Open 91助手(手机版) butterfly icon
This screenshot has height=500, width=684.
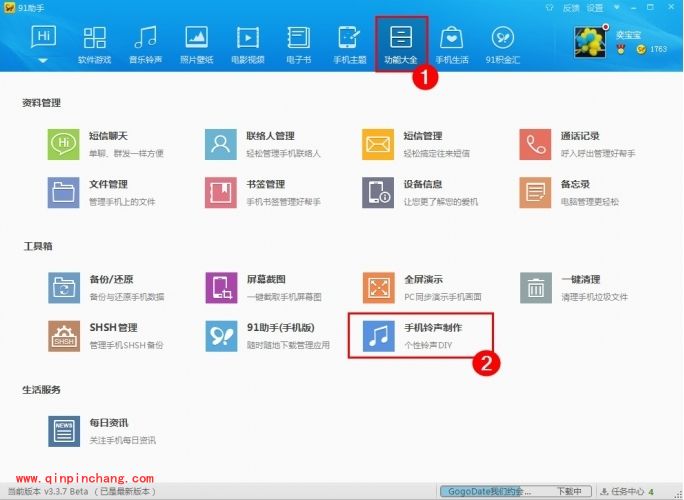coord(221,336)
